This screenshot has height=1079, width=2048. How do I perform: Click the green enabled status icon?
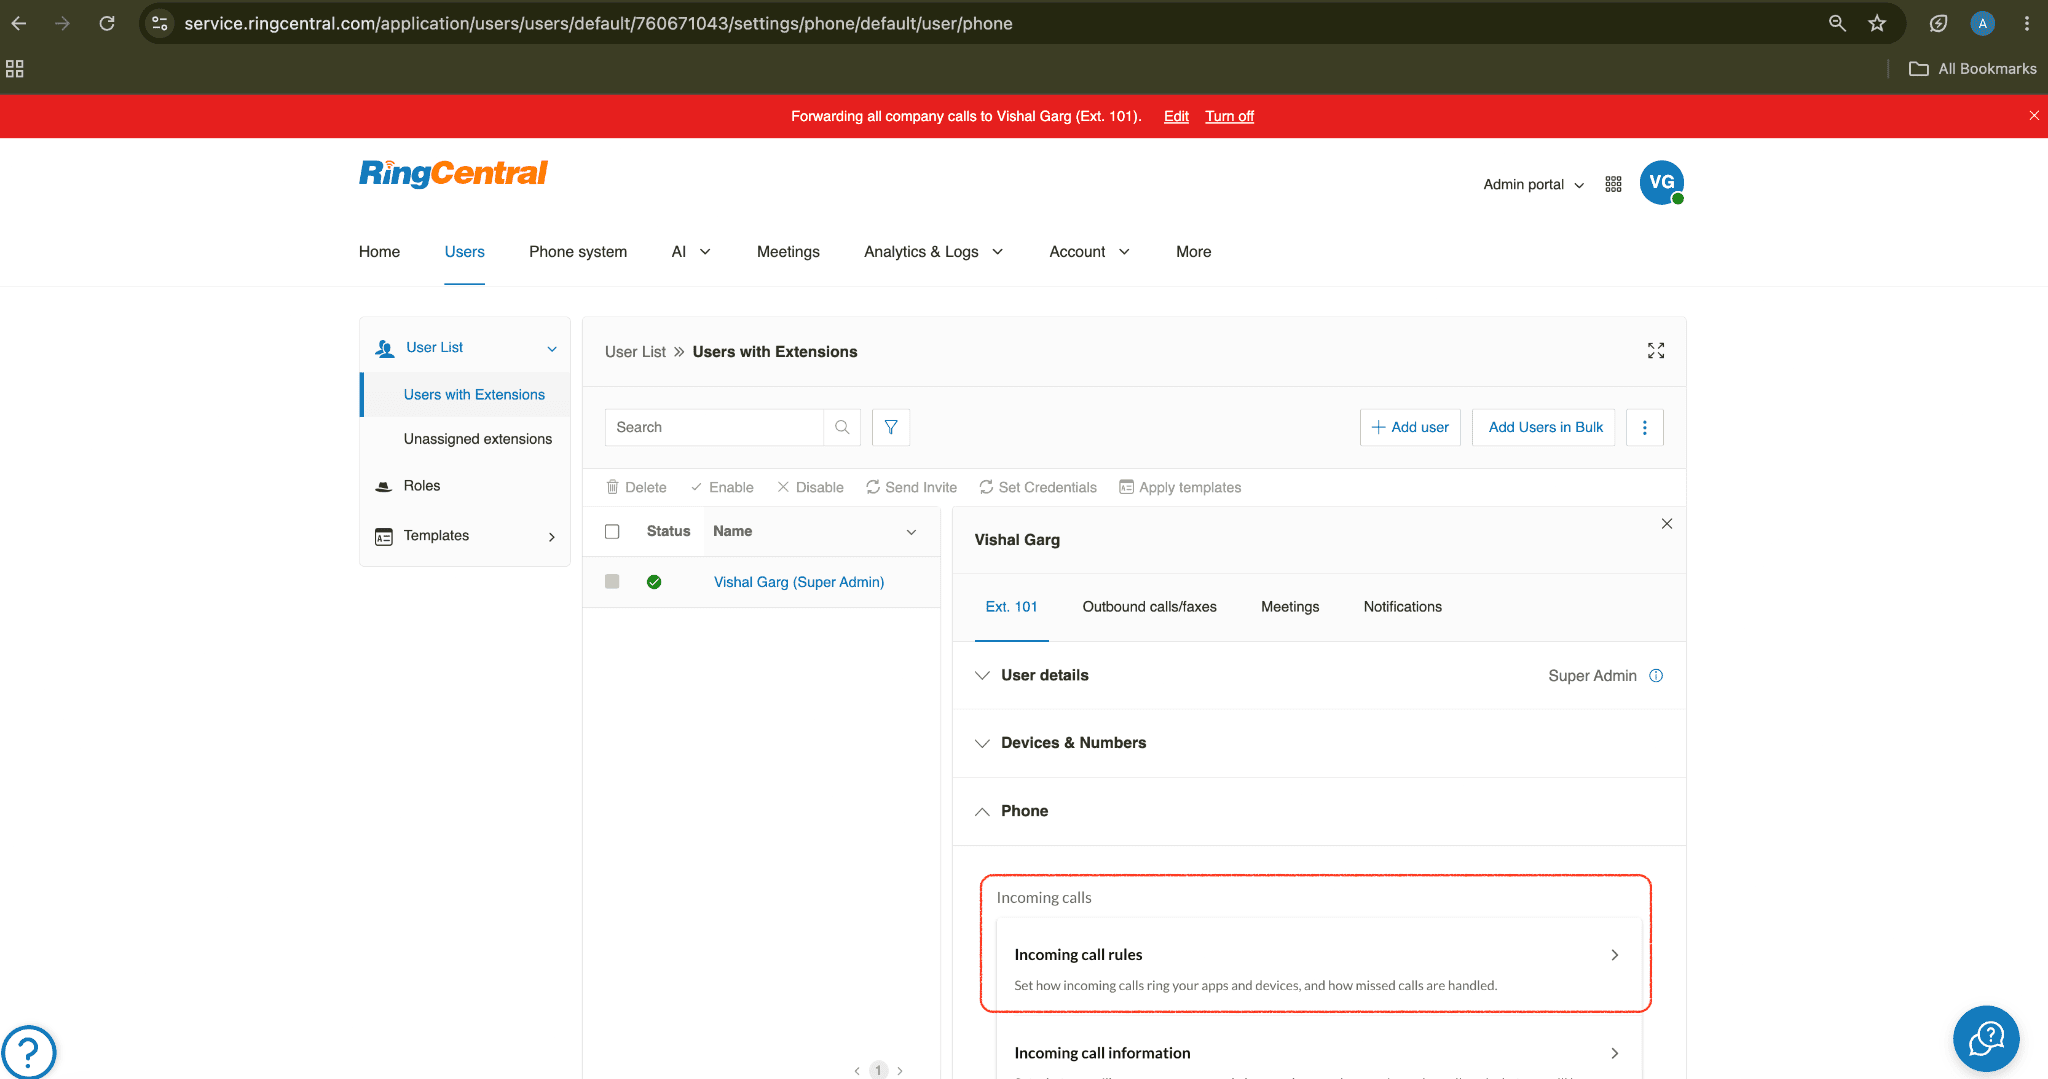point(654,582)
